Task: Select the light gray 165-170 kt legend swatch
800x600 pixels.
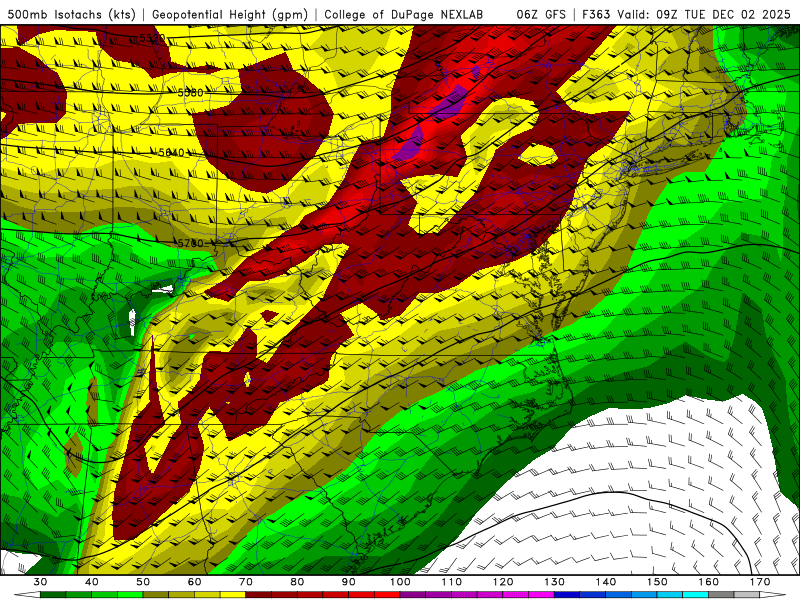Action: point(747,595)
